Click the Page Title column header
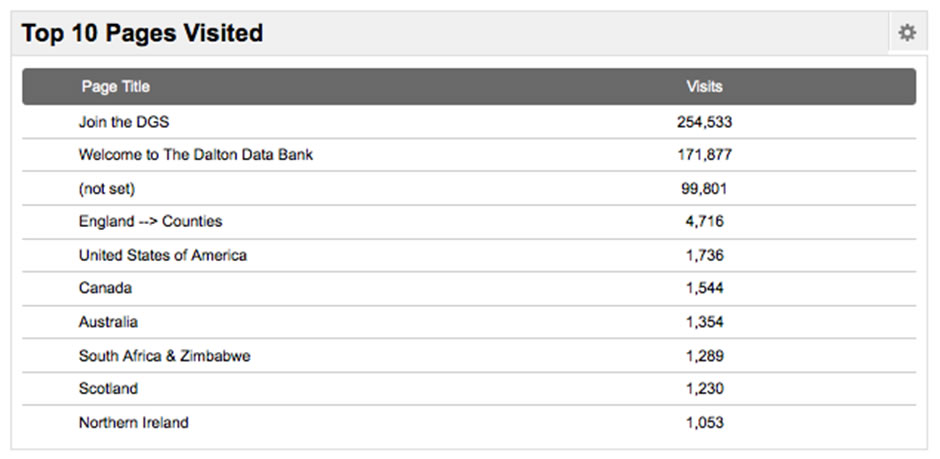The width and height of the screenshot is (940, 459). pyautogui.click(x=116, y=86)
